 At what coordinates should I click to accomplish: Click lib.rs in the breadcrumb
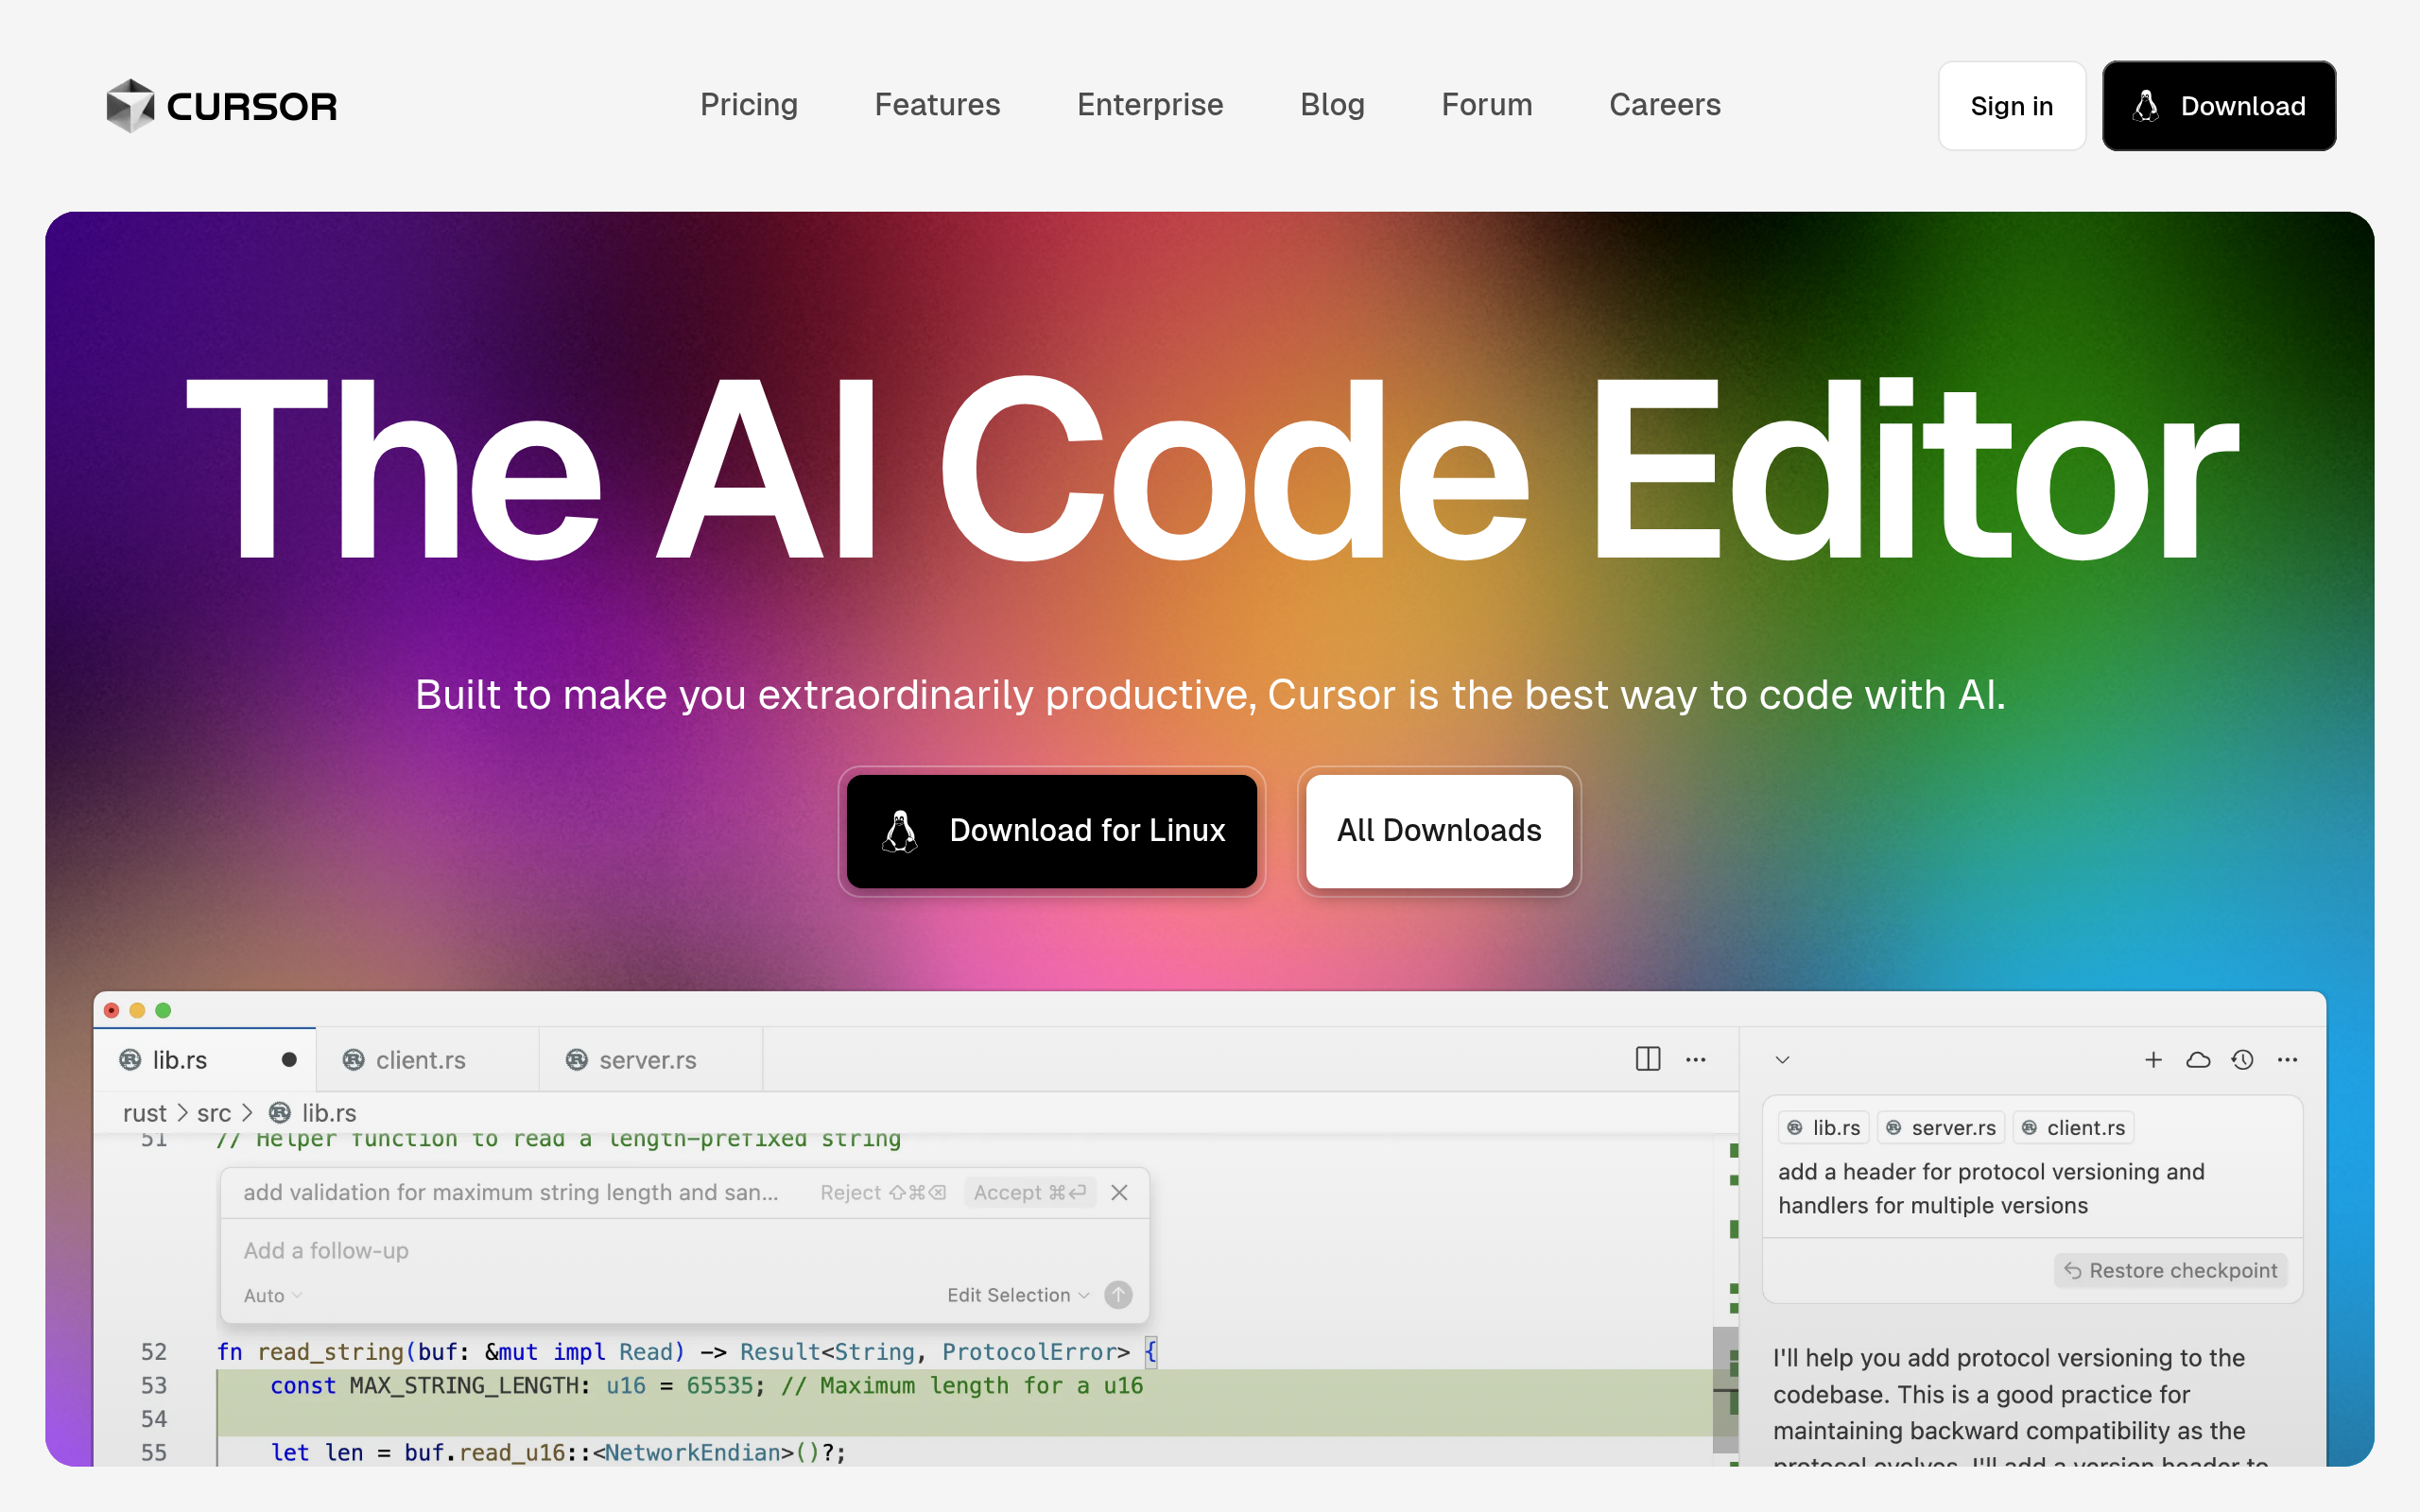click(x=313, y=1113)
